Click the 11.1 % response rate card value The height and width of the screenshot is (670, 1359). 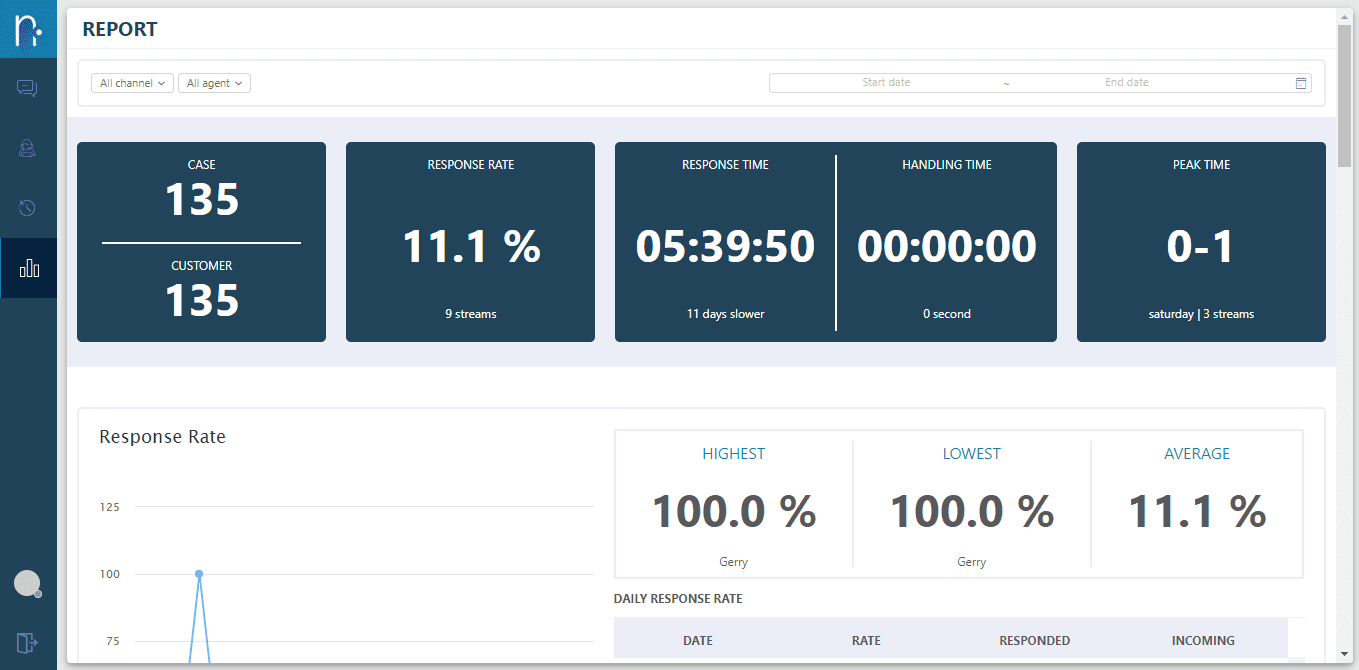471,246
